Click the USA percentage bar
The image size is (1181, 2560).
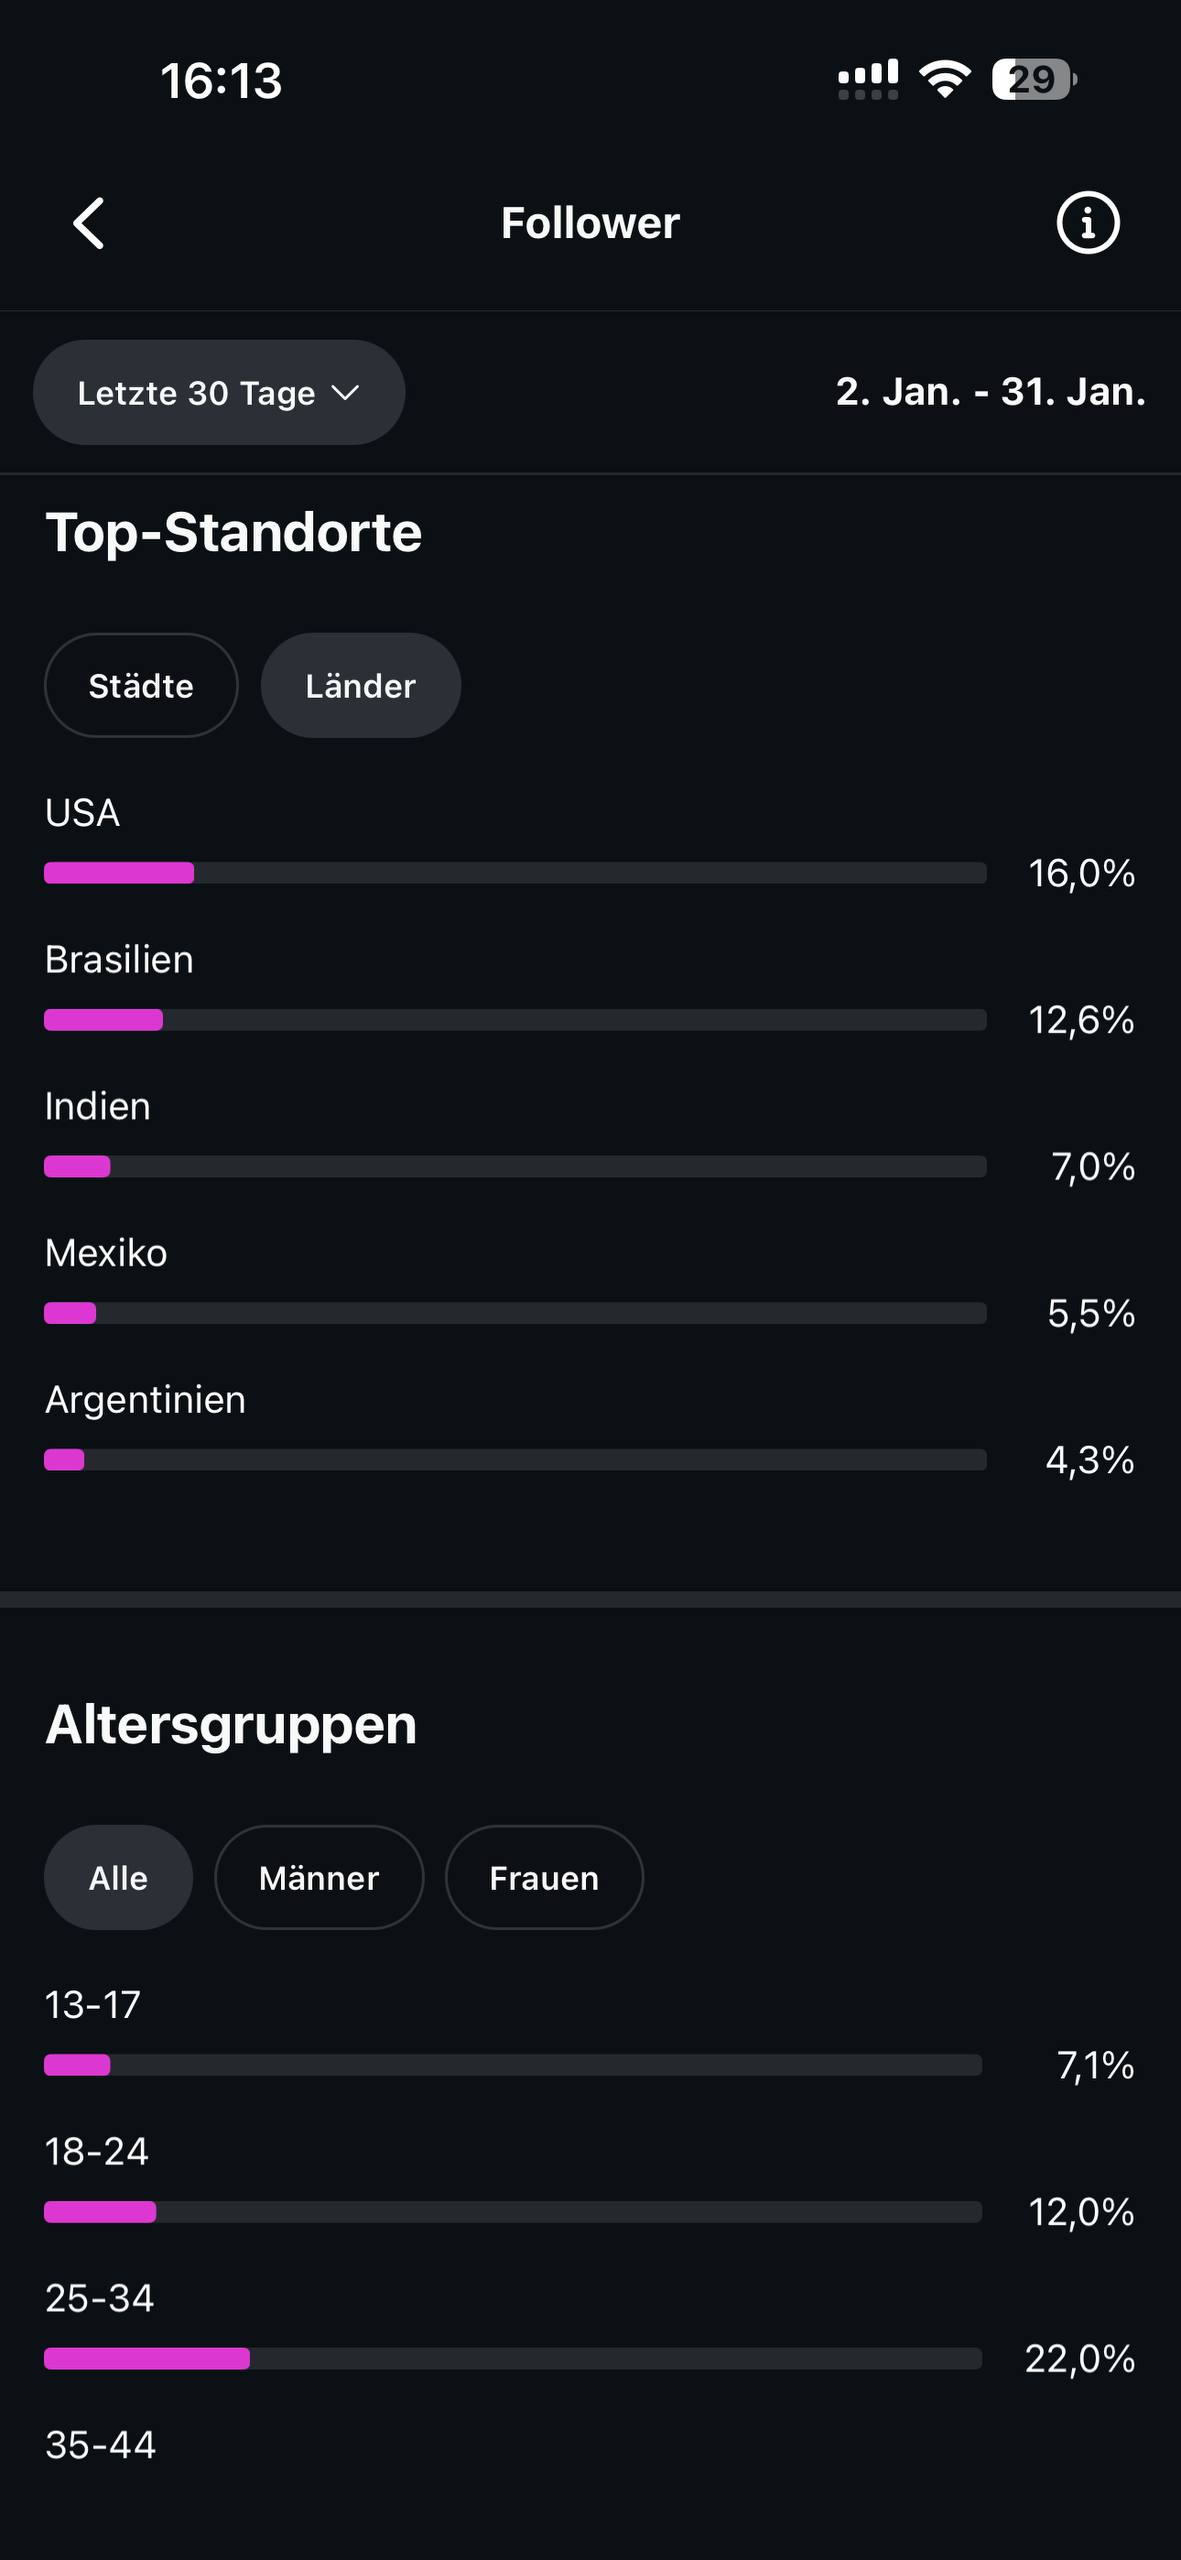(x=515, y=873)
